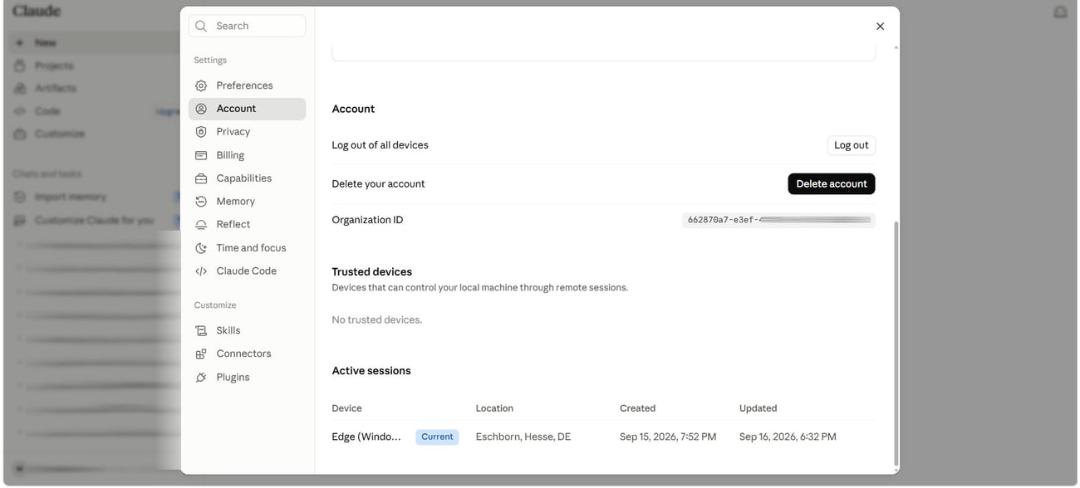Screen dimensions: 1080x488
Task: Click the Privacy shield icon
Action: coord(201,132)
